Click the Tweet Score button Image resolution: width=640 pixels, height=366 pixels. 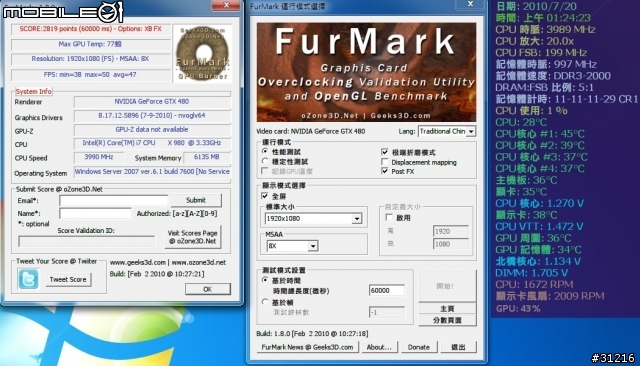pyautogui.click(x=68, y=279)
